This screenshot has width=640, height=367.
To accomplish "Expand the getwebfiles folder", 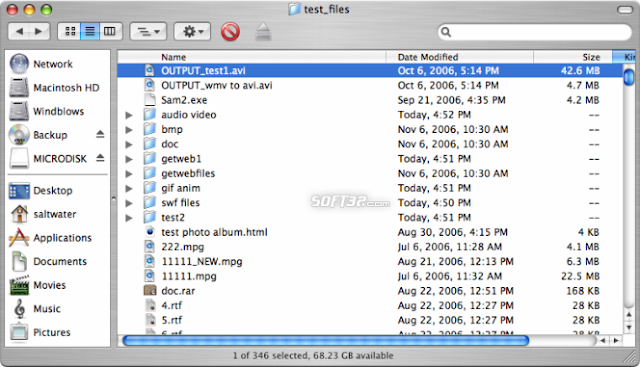I will pos(129,174).
